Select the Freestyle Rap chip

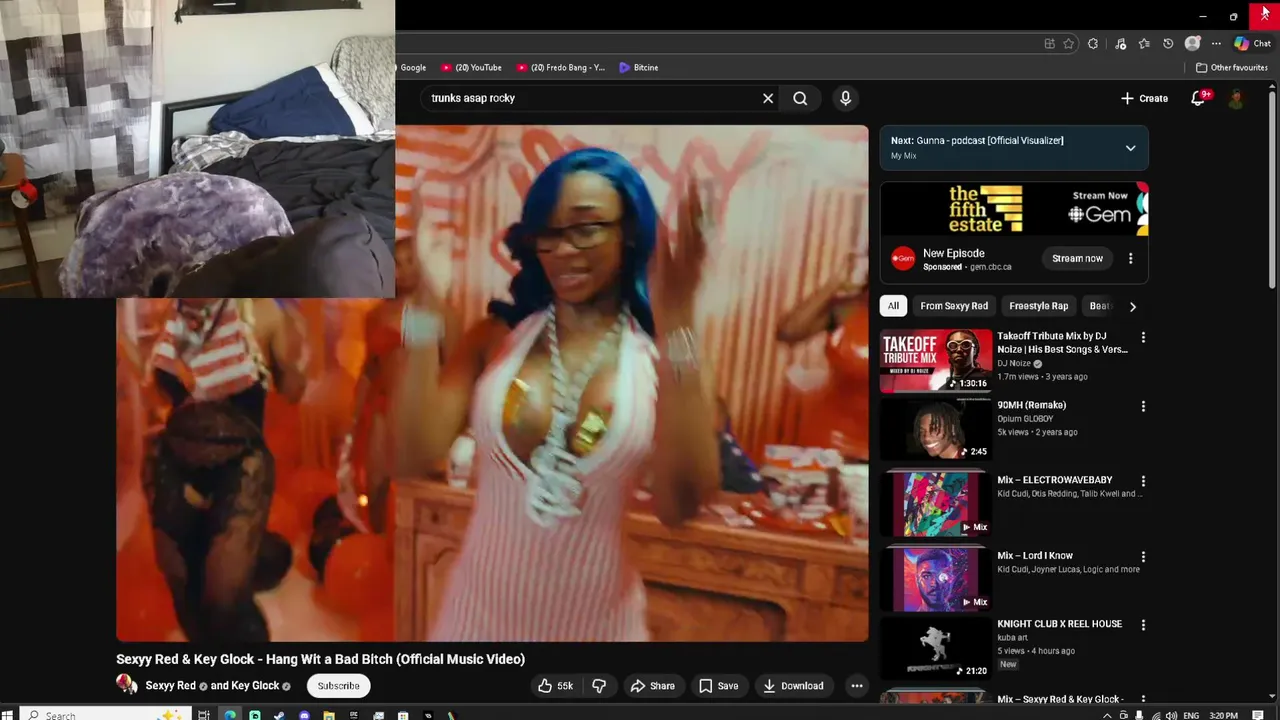(1039, 306)
